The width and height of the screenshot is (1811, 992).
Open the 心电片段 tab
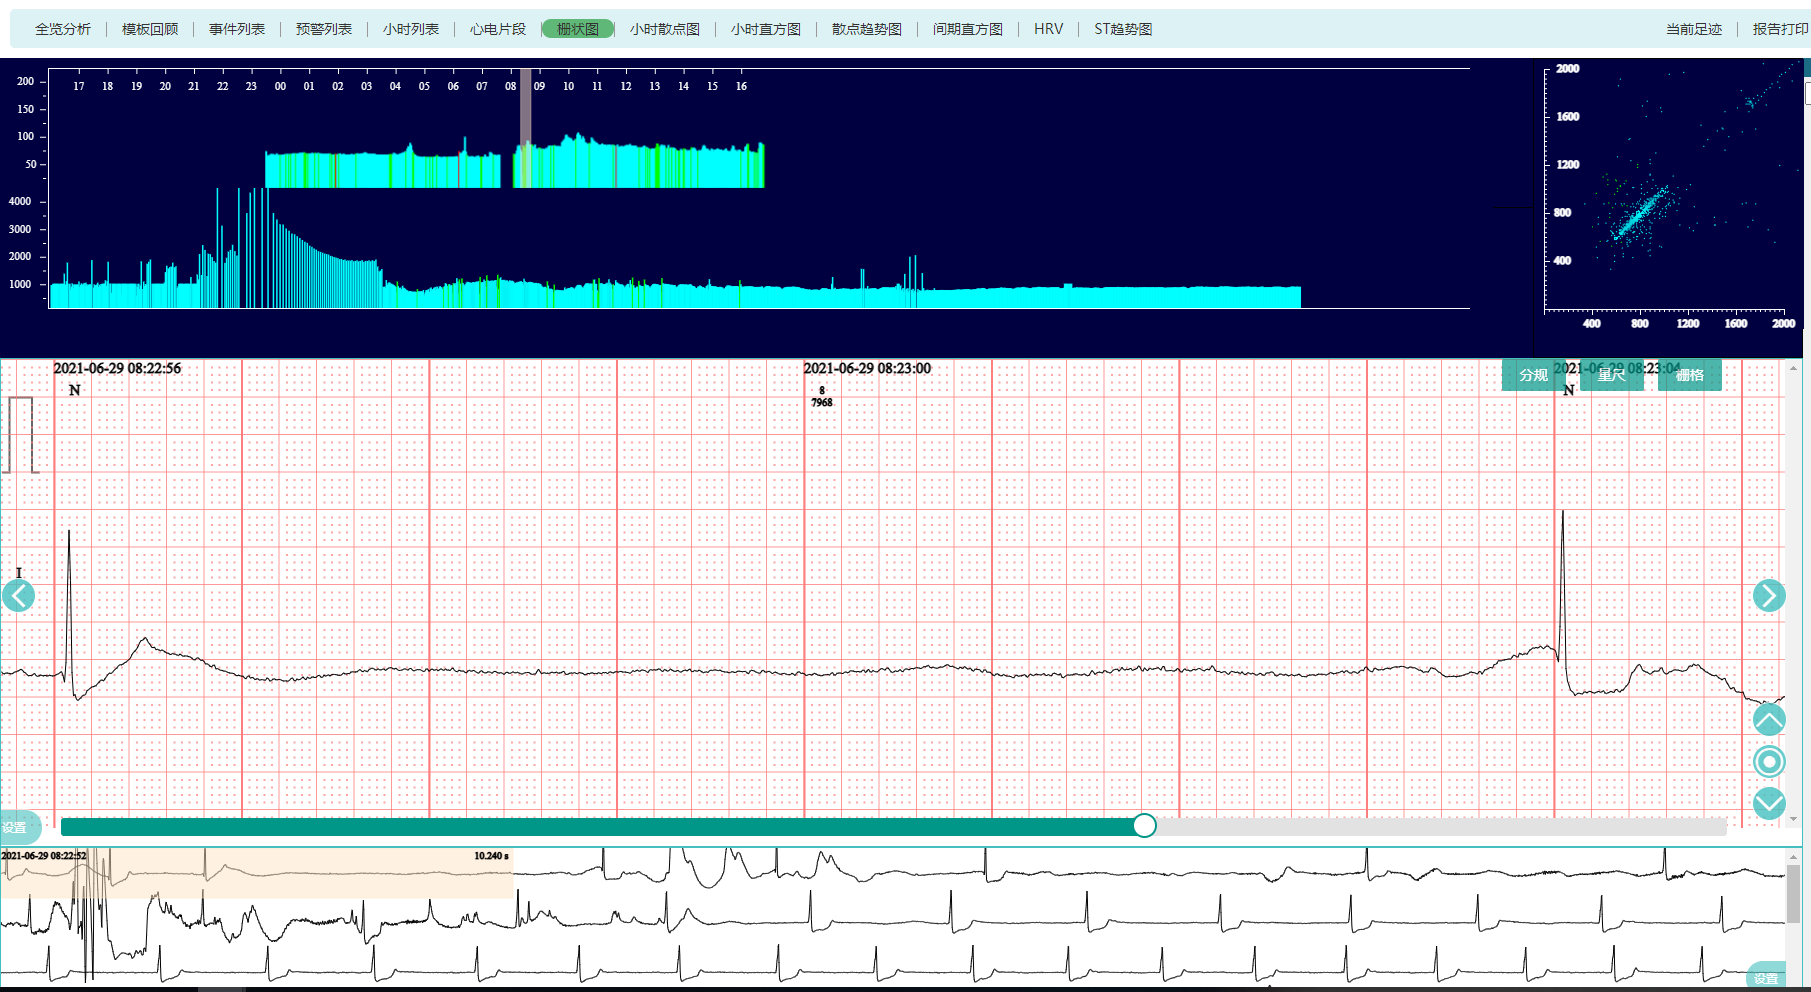(x=497, y=29)
